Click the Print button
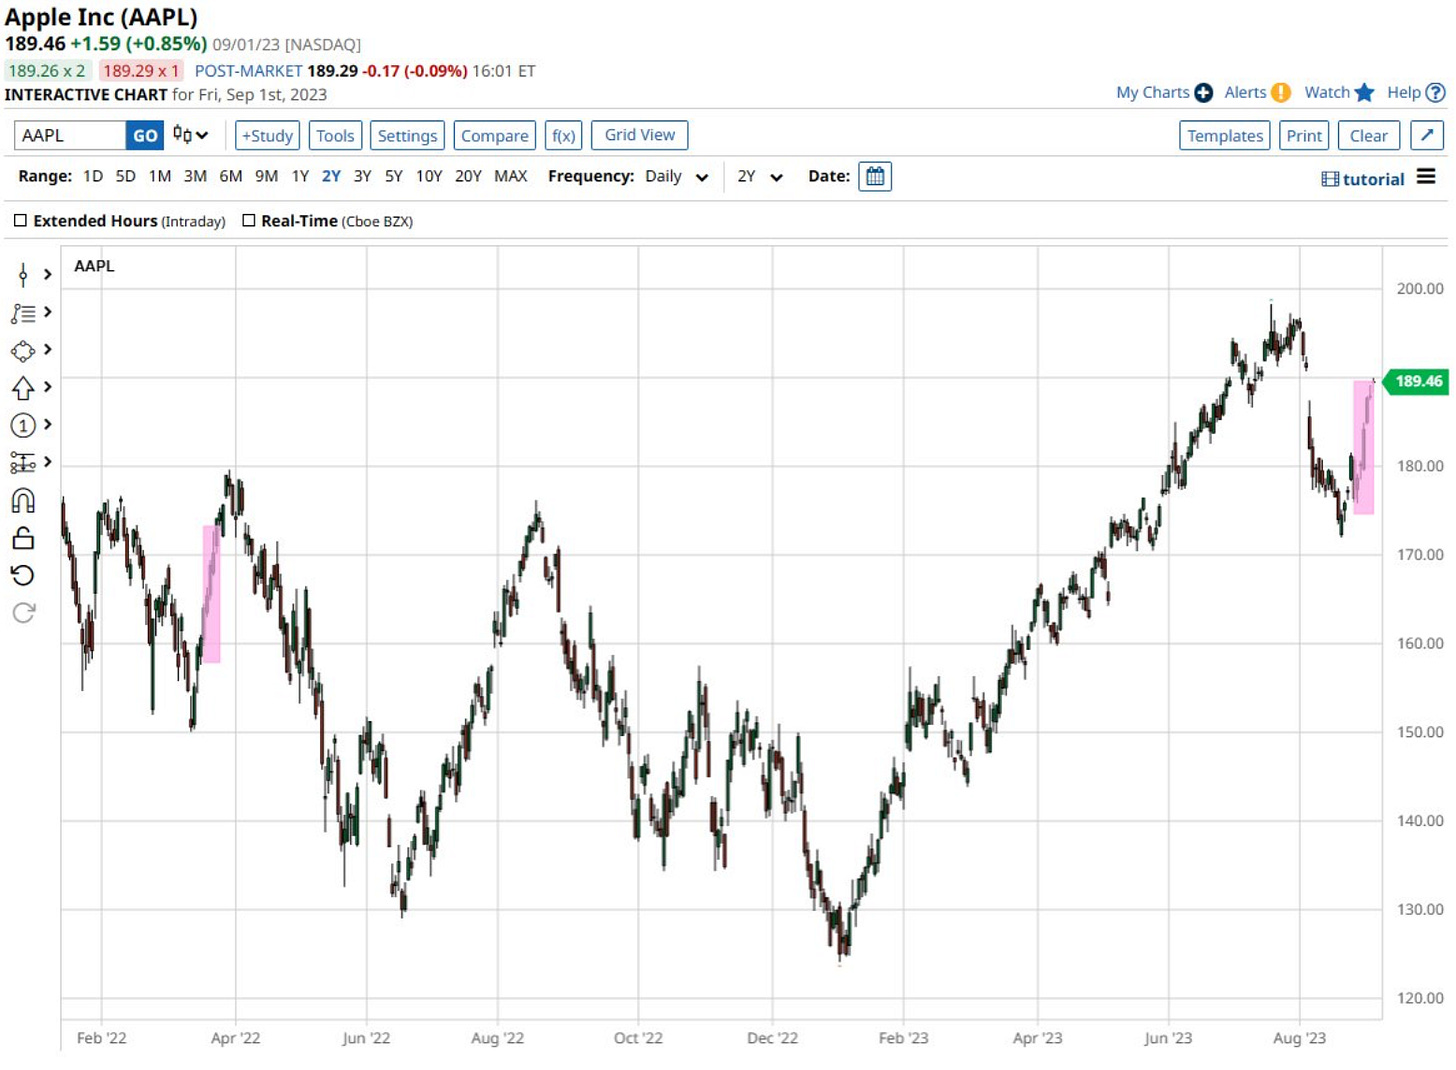The width and height of the screenshot is (1456, 1070). click(1304, 135)
